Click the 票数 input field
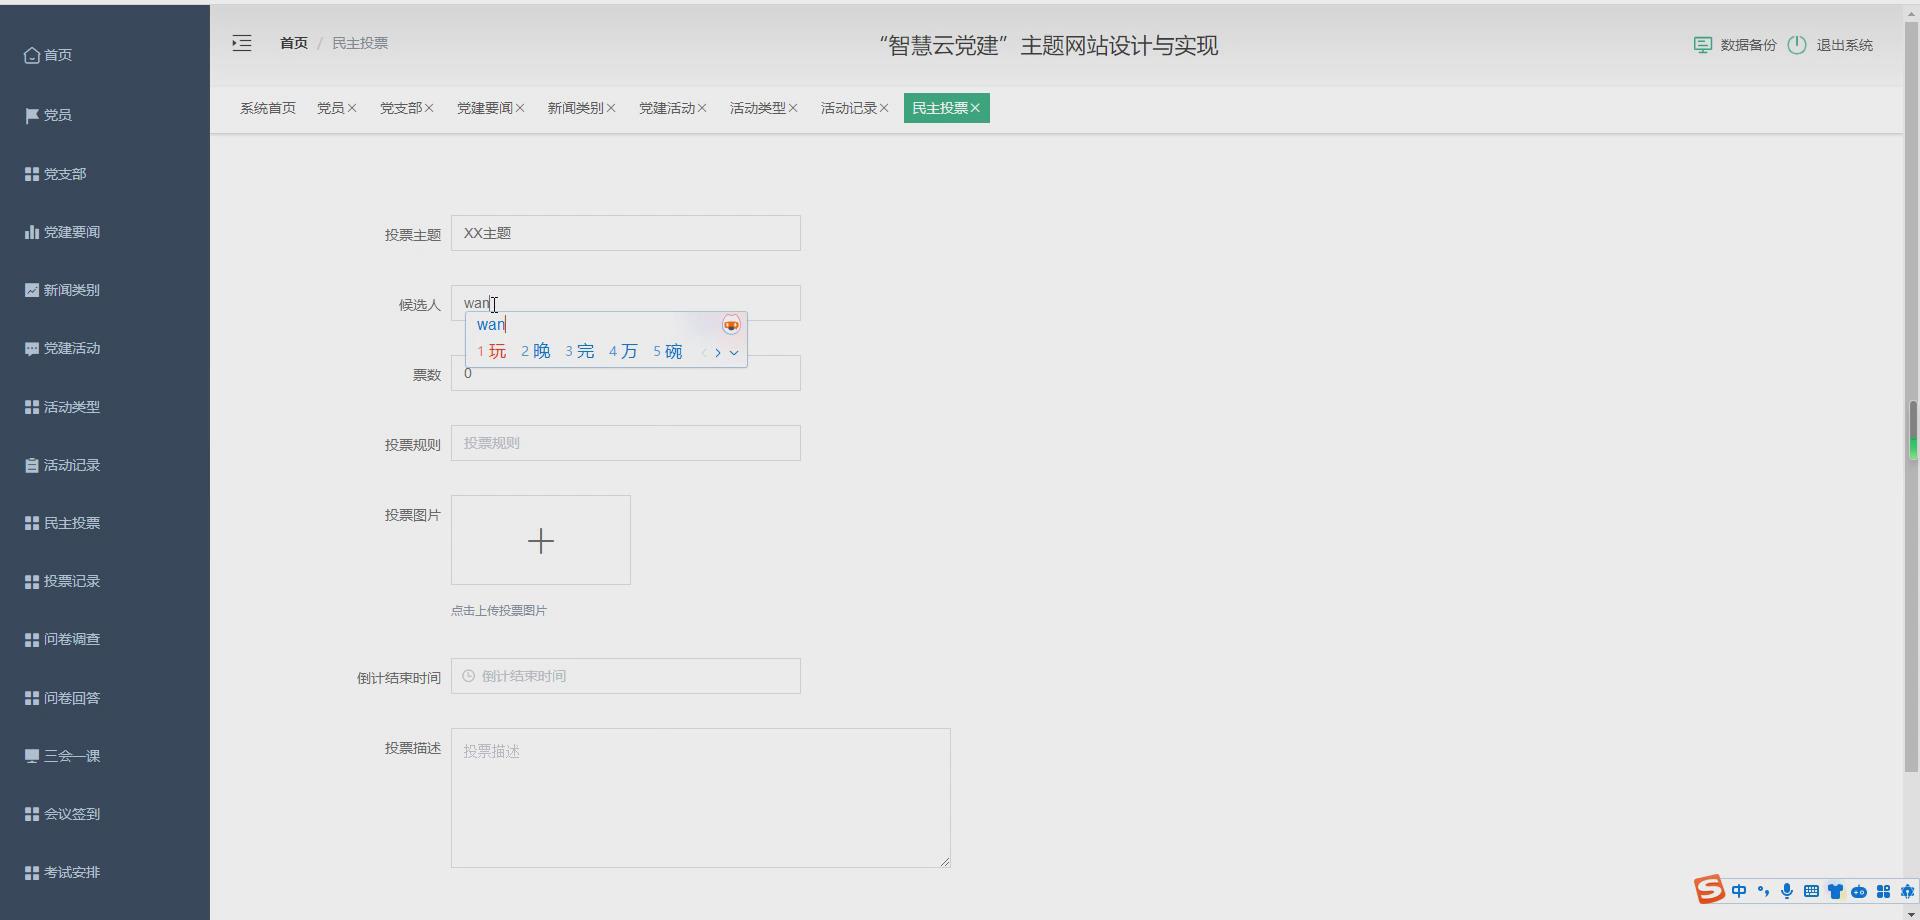The width and height of the screenshot is (1920, 920). tap(626, 373)
